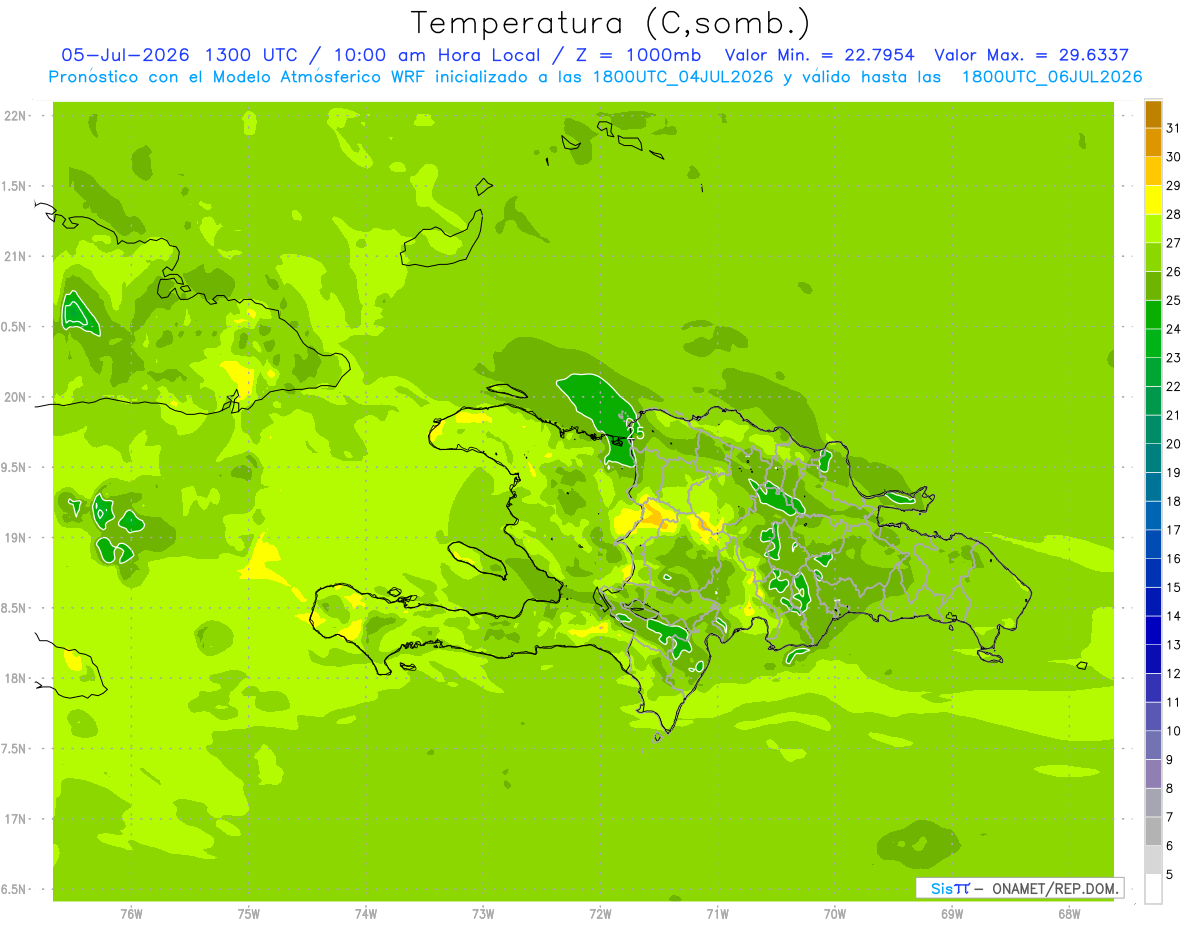Click the legend value '31'
This screenshot has height=927, width=1200.
coord(1173,128)
